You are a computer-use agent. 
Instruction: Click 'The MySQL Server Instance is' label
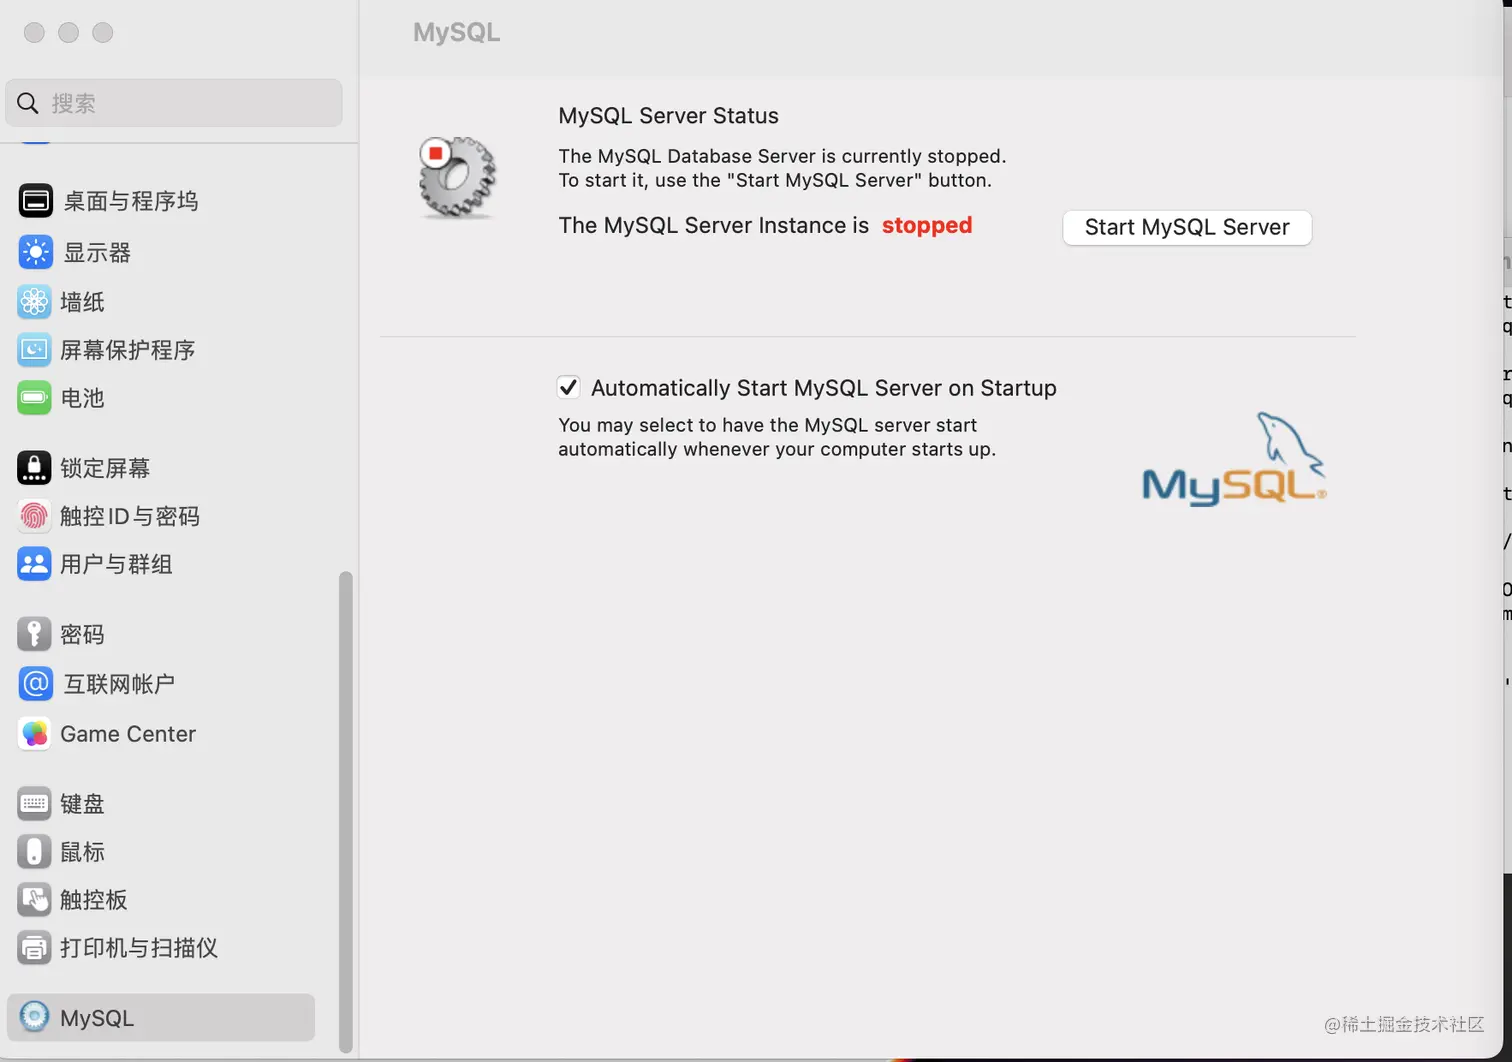coord(714,225)
